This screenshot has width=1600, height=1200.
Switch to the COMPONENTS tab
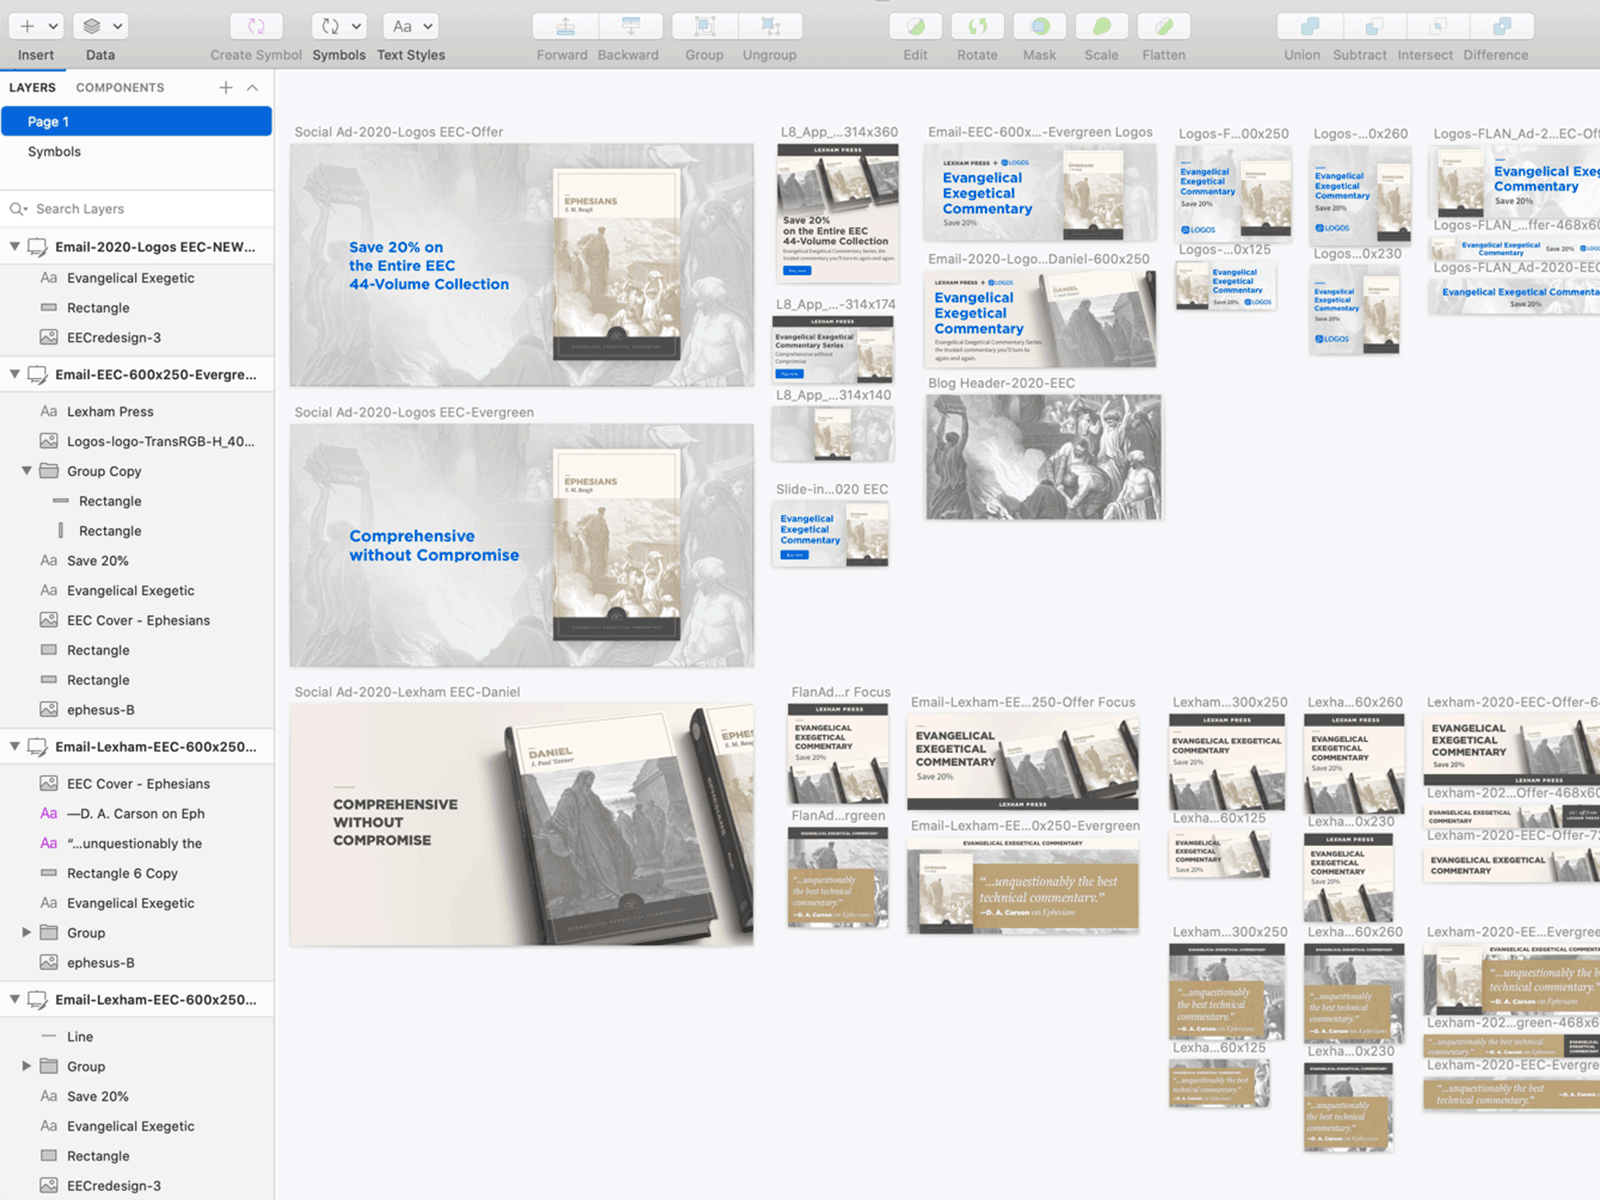click(120, 87)
